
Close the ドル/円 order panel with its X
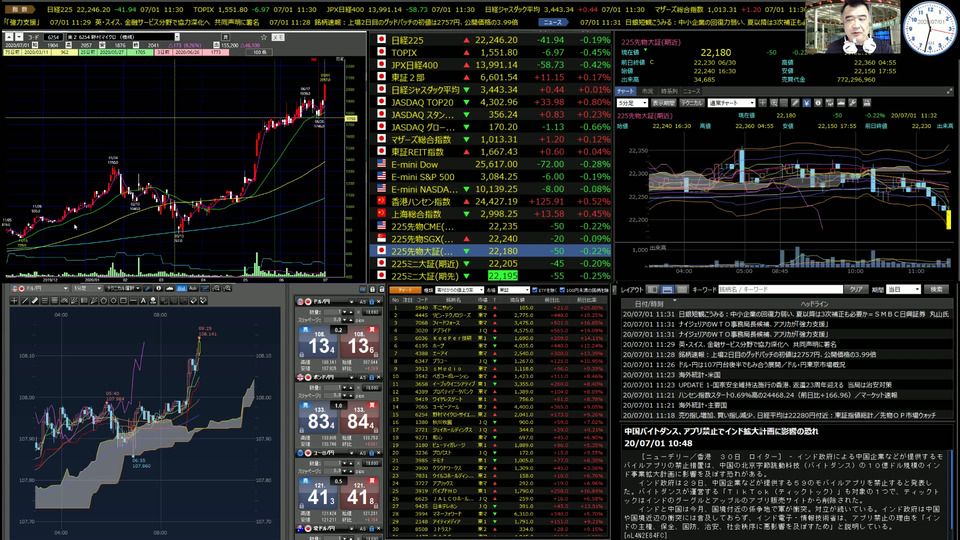point(378,301)
